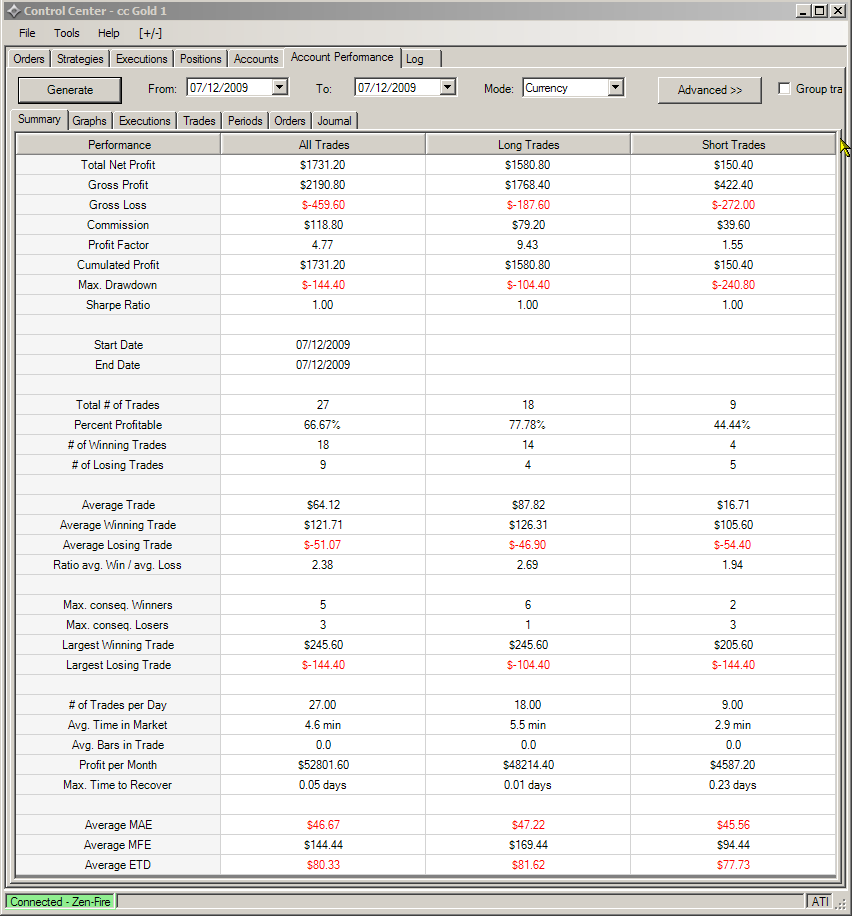852x916 pixels.
Task: Open the Help menu
Action: click(109, 33)
